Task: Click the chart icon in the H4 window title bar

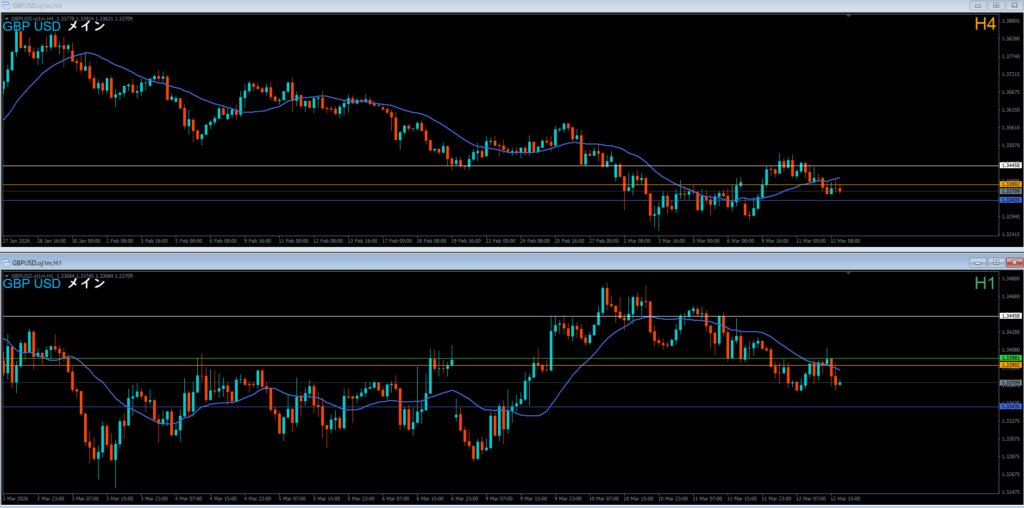Action: [6, 5]
